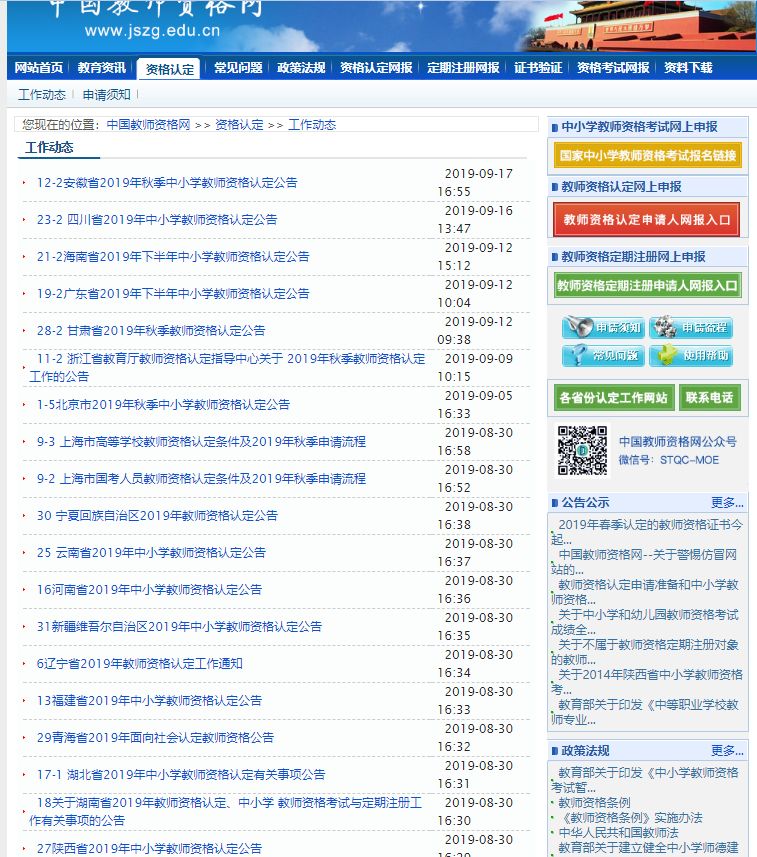Click 资格认定 breadcrumb link
The width and height of the screenshot is (757, 857).
[239, 125]
